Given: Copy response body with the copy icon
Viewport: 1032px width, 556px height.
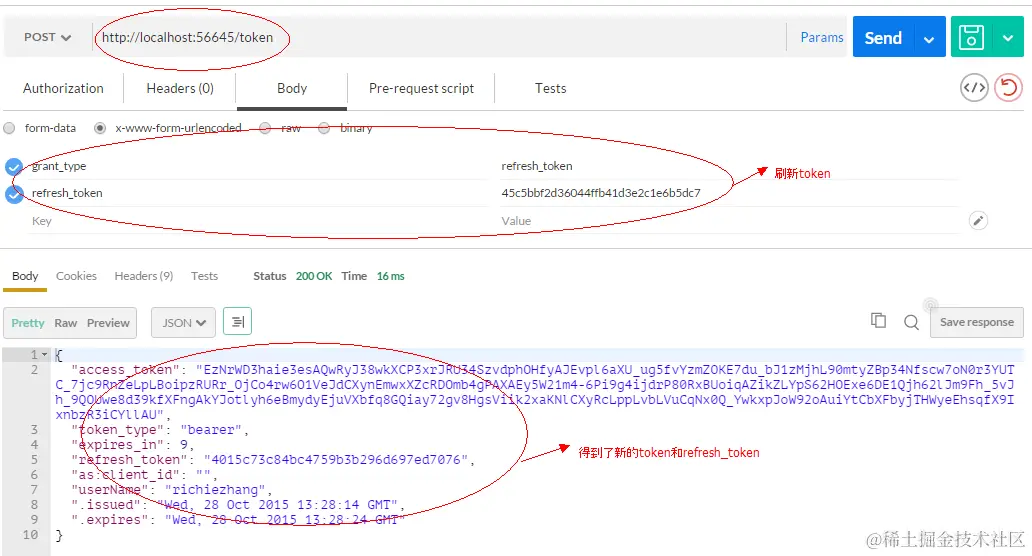Looking at the screenshot, I should [878, 321].
